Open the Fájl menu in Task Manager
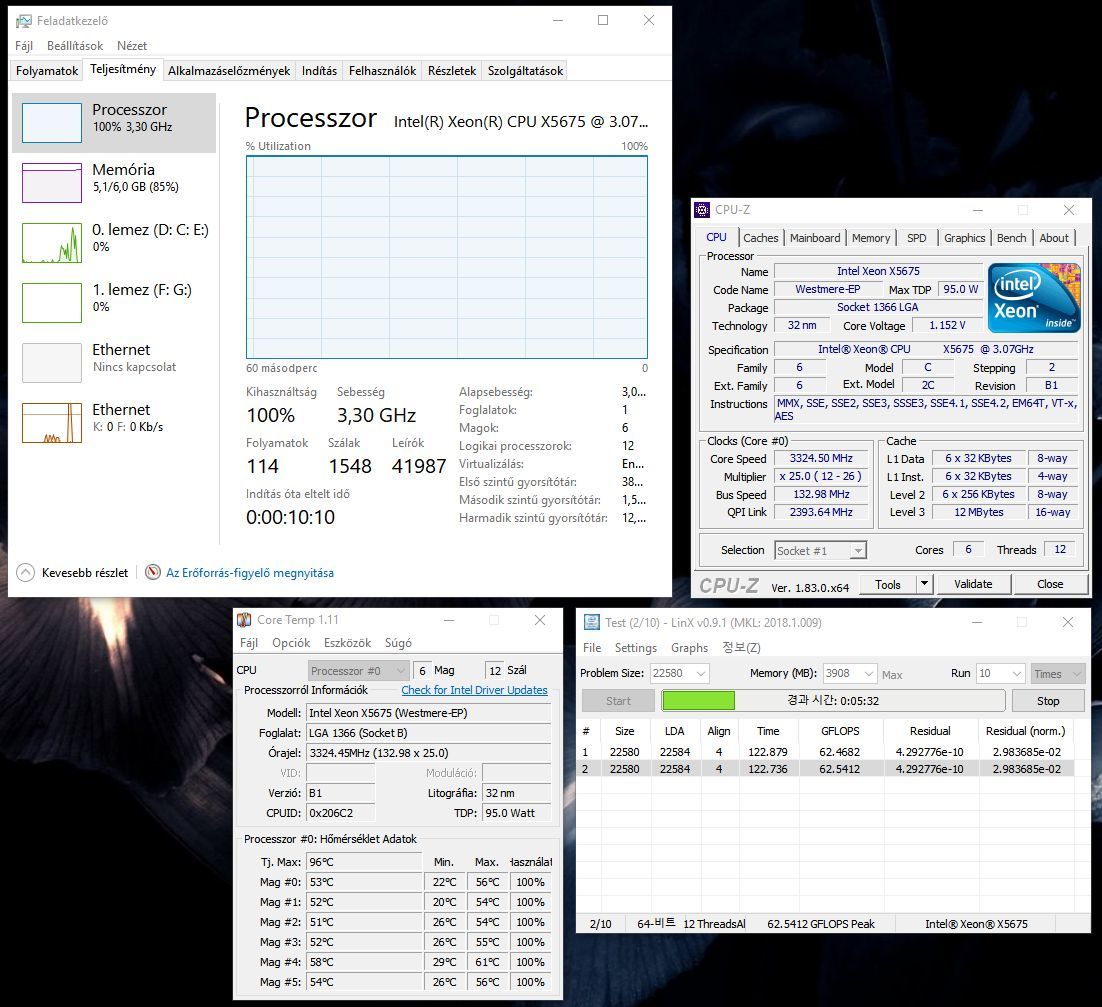 click(x=24, y=46)
